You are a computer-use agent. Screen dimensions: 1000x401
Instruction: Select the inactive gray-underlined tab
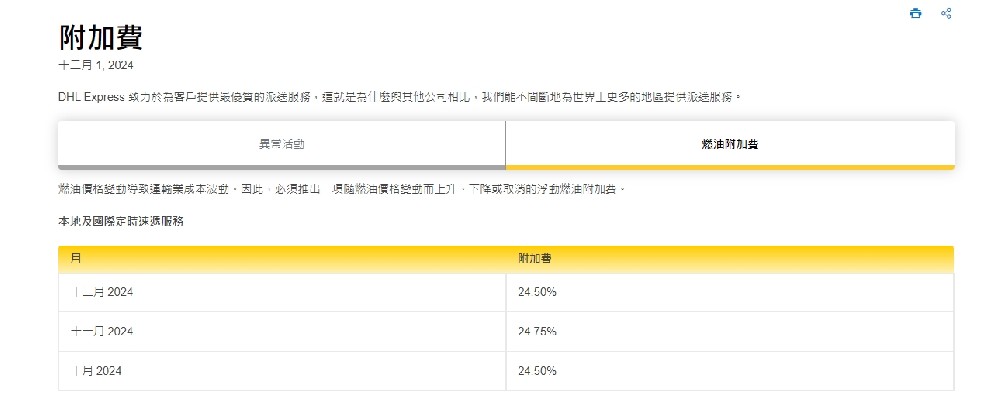(x=281, y=144)
